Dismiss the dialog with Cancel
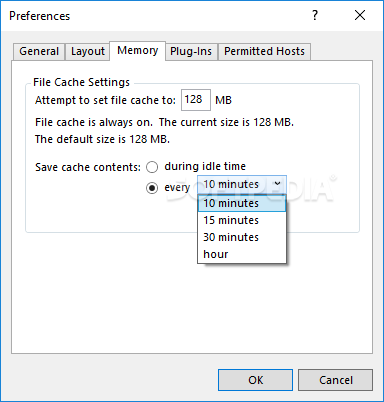Image resolution: width=384 pixels, height=402 pixels. [x=335, y=380]
